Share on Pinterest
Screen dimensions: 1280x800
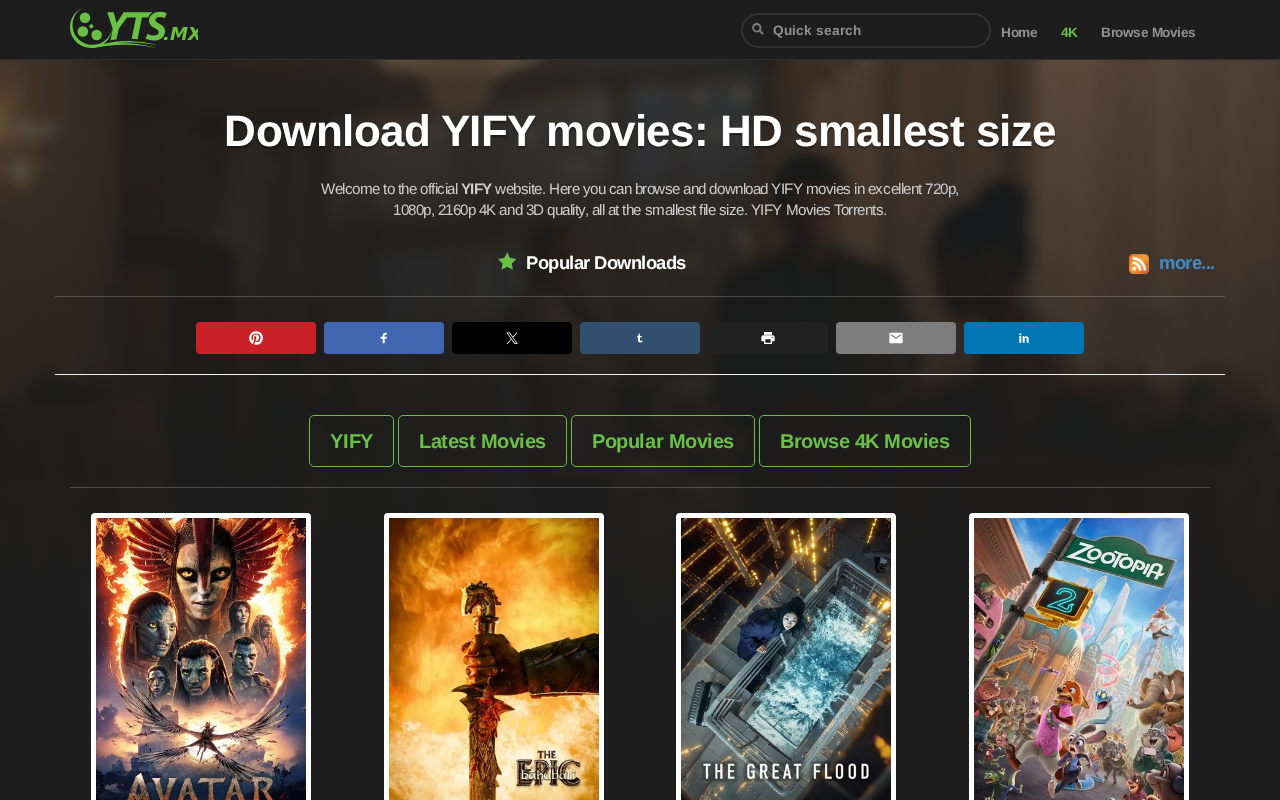[x=256, y=338]
